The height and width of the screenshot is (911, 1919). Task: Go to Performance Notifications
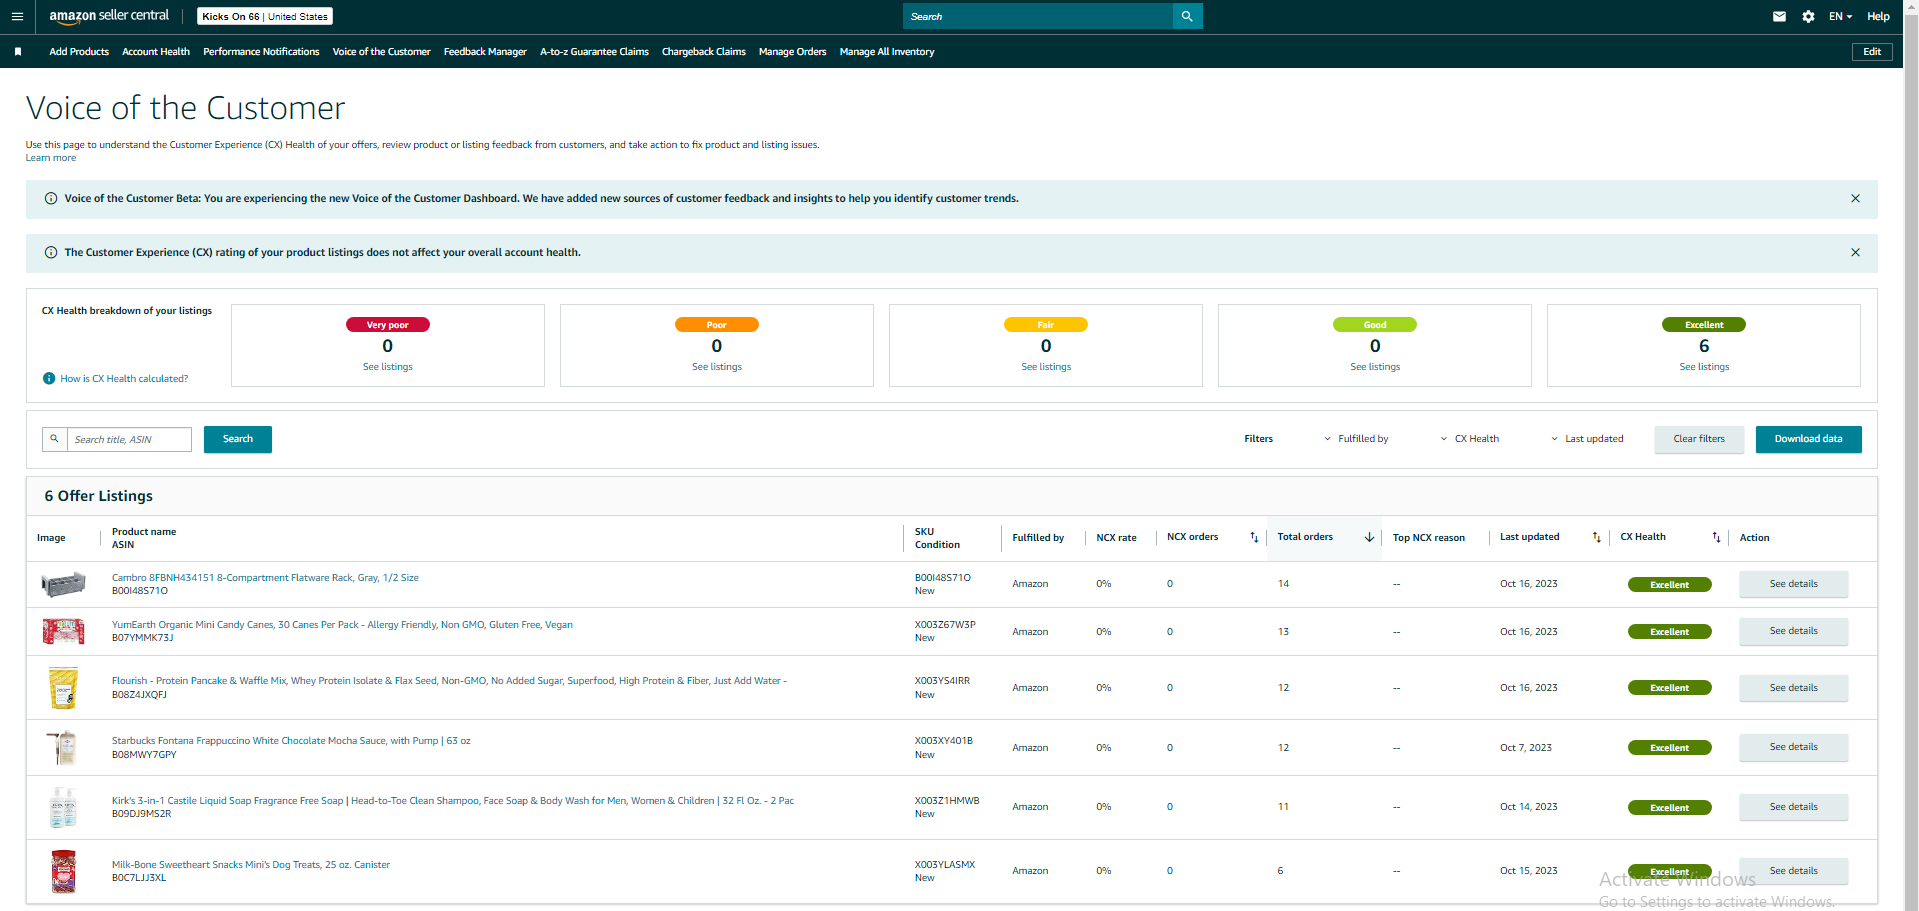coord(261,52)
